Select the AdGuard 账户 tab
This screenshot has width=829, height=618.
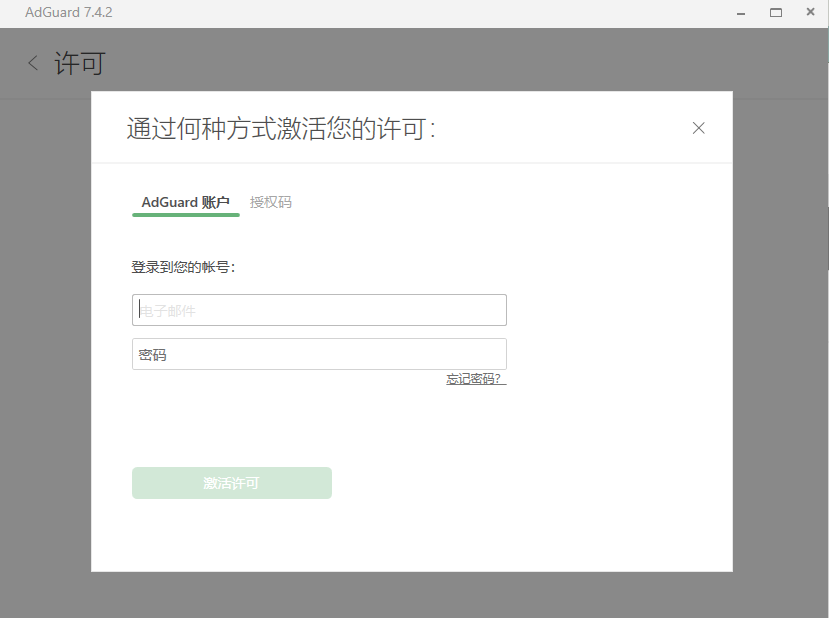[186, 202]
